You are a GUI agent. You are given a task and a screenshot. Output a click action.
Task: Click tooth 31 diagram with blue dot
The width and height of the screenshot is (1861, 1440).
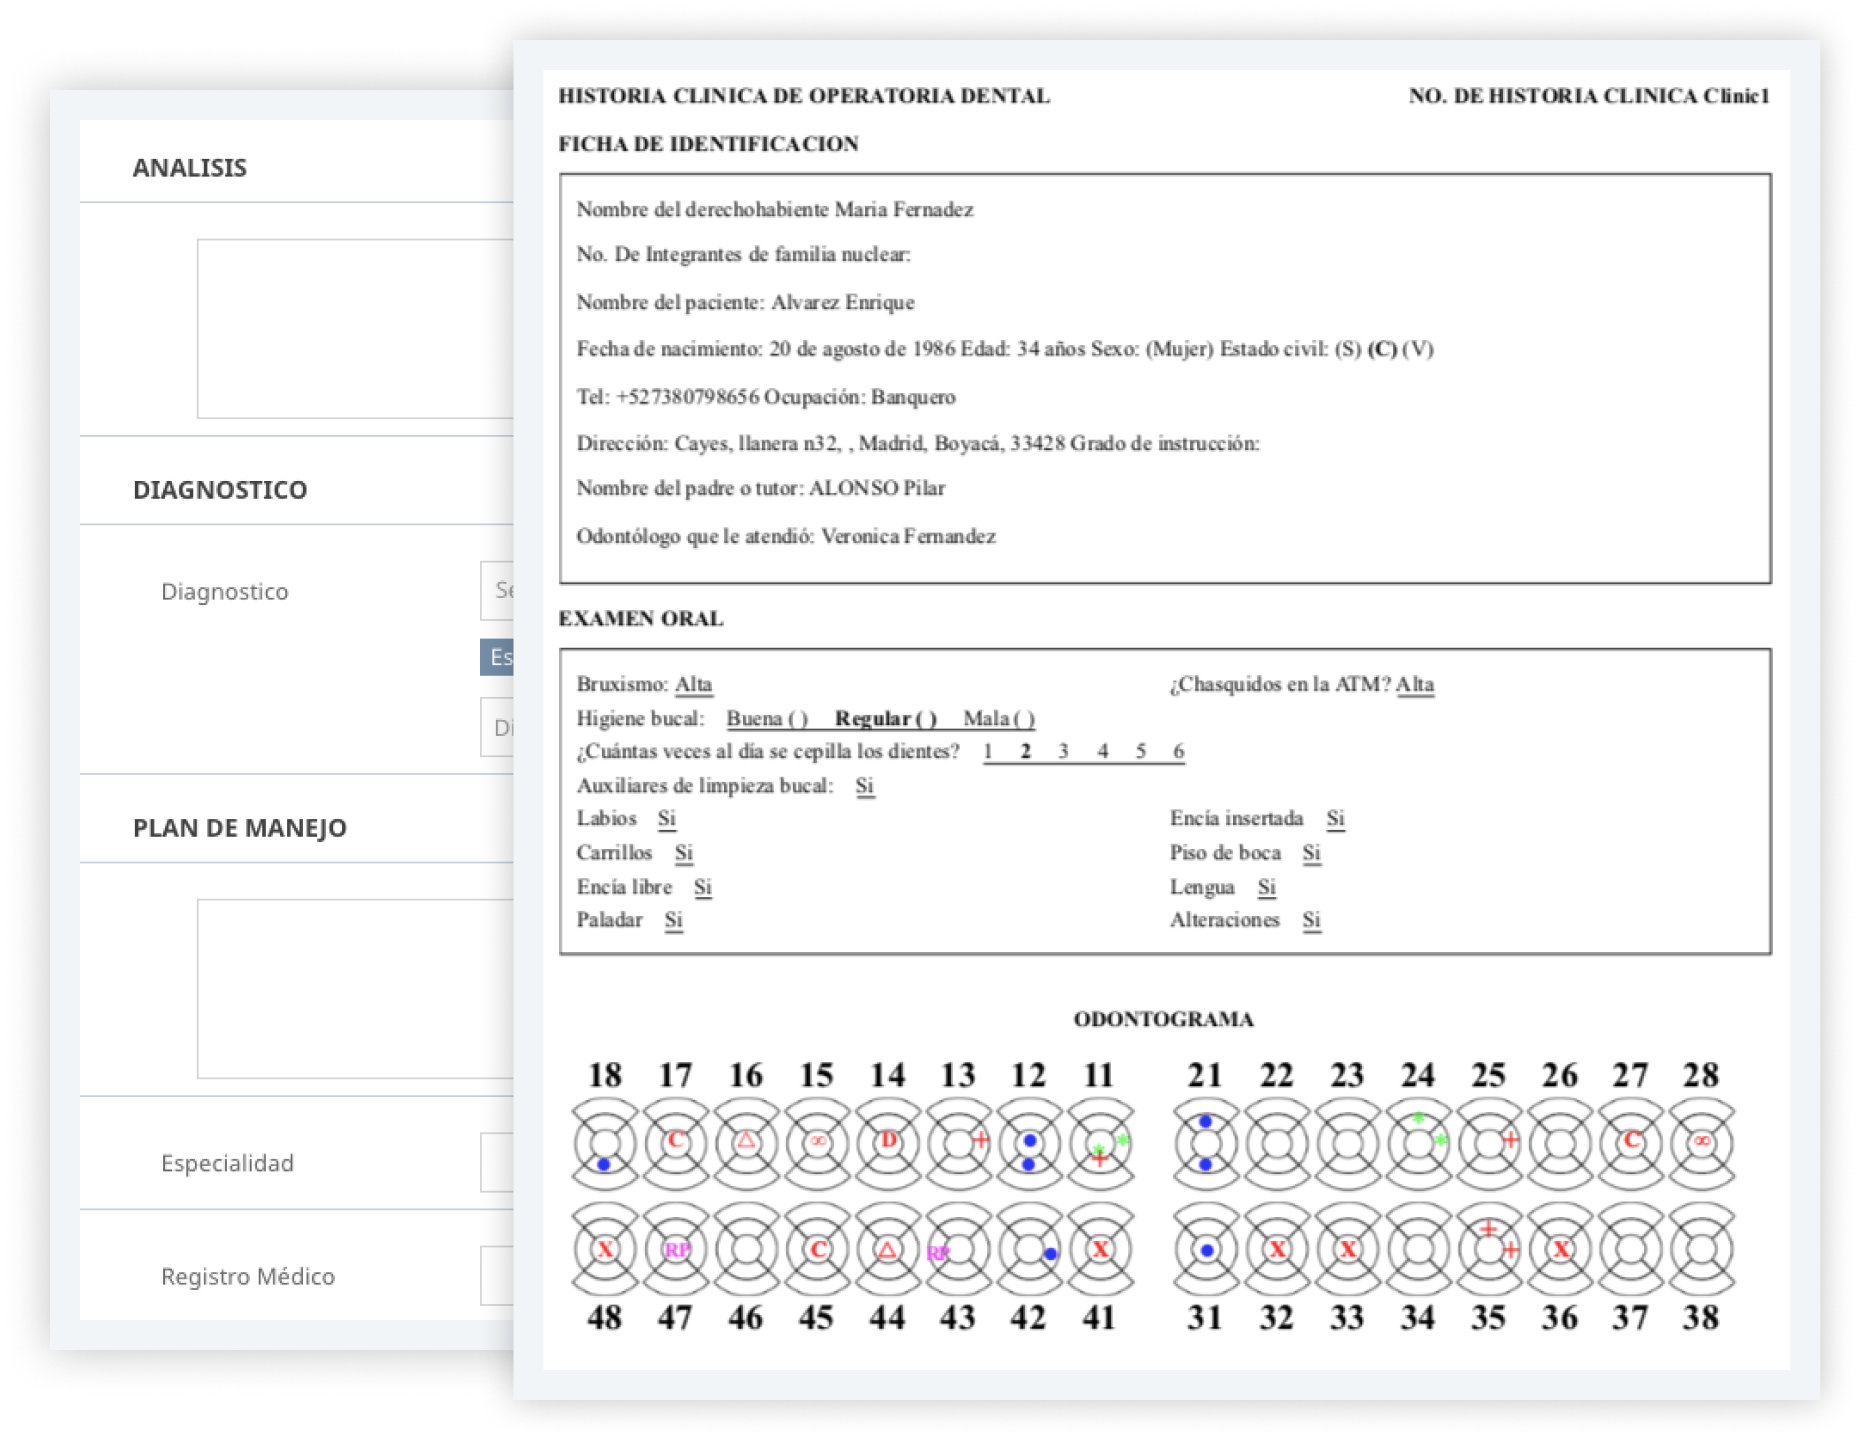1206,1249
